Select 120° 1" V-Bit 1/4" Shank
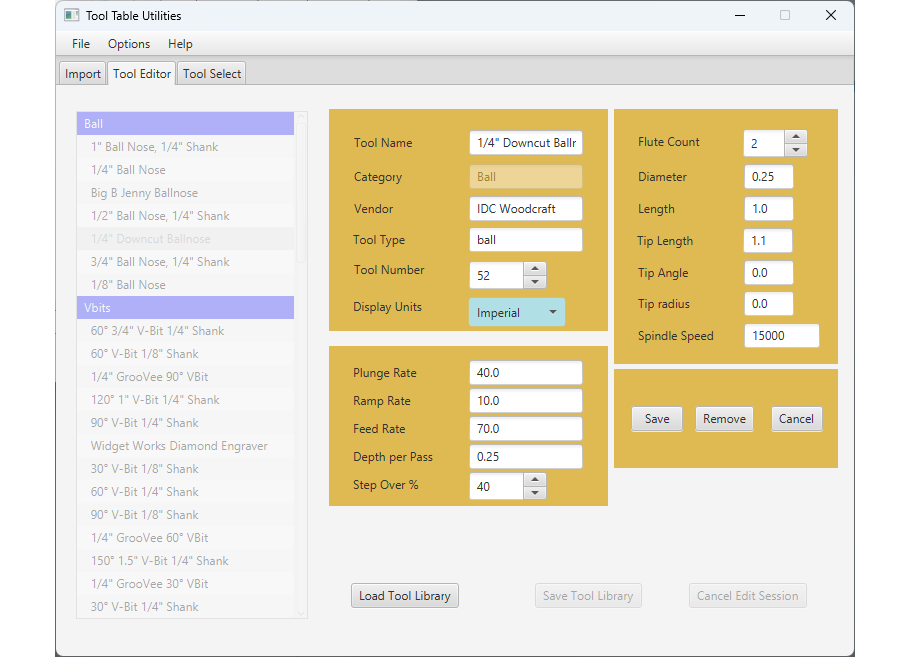The height and width of the screenshot is (657, 910). [185, 400]
